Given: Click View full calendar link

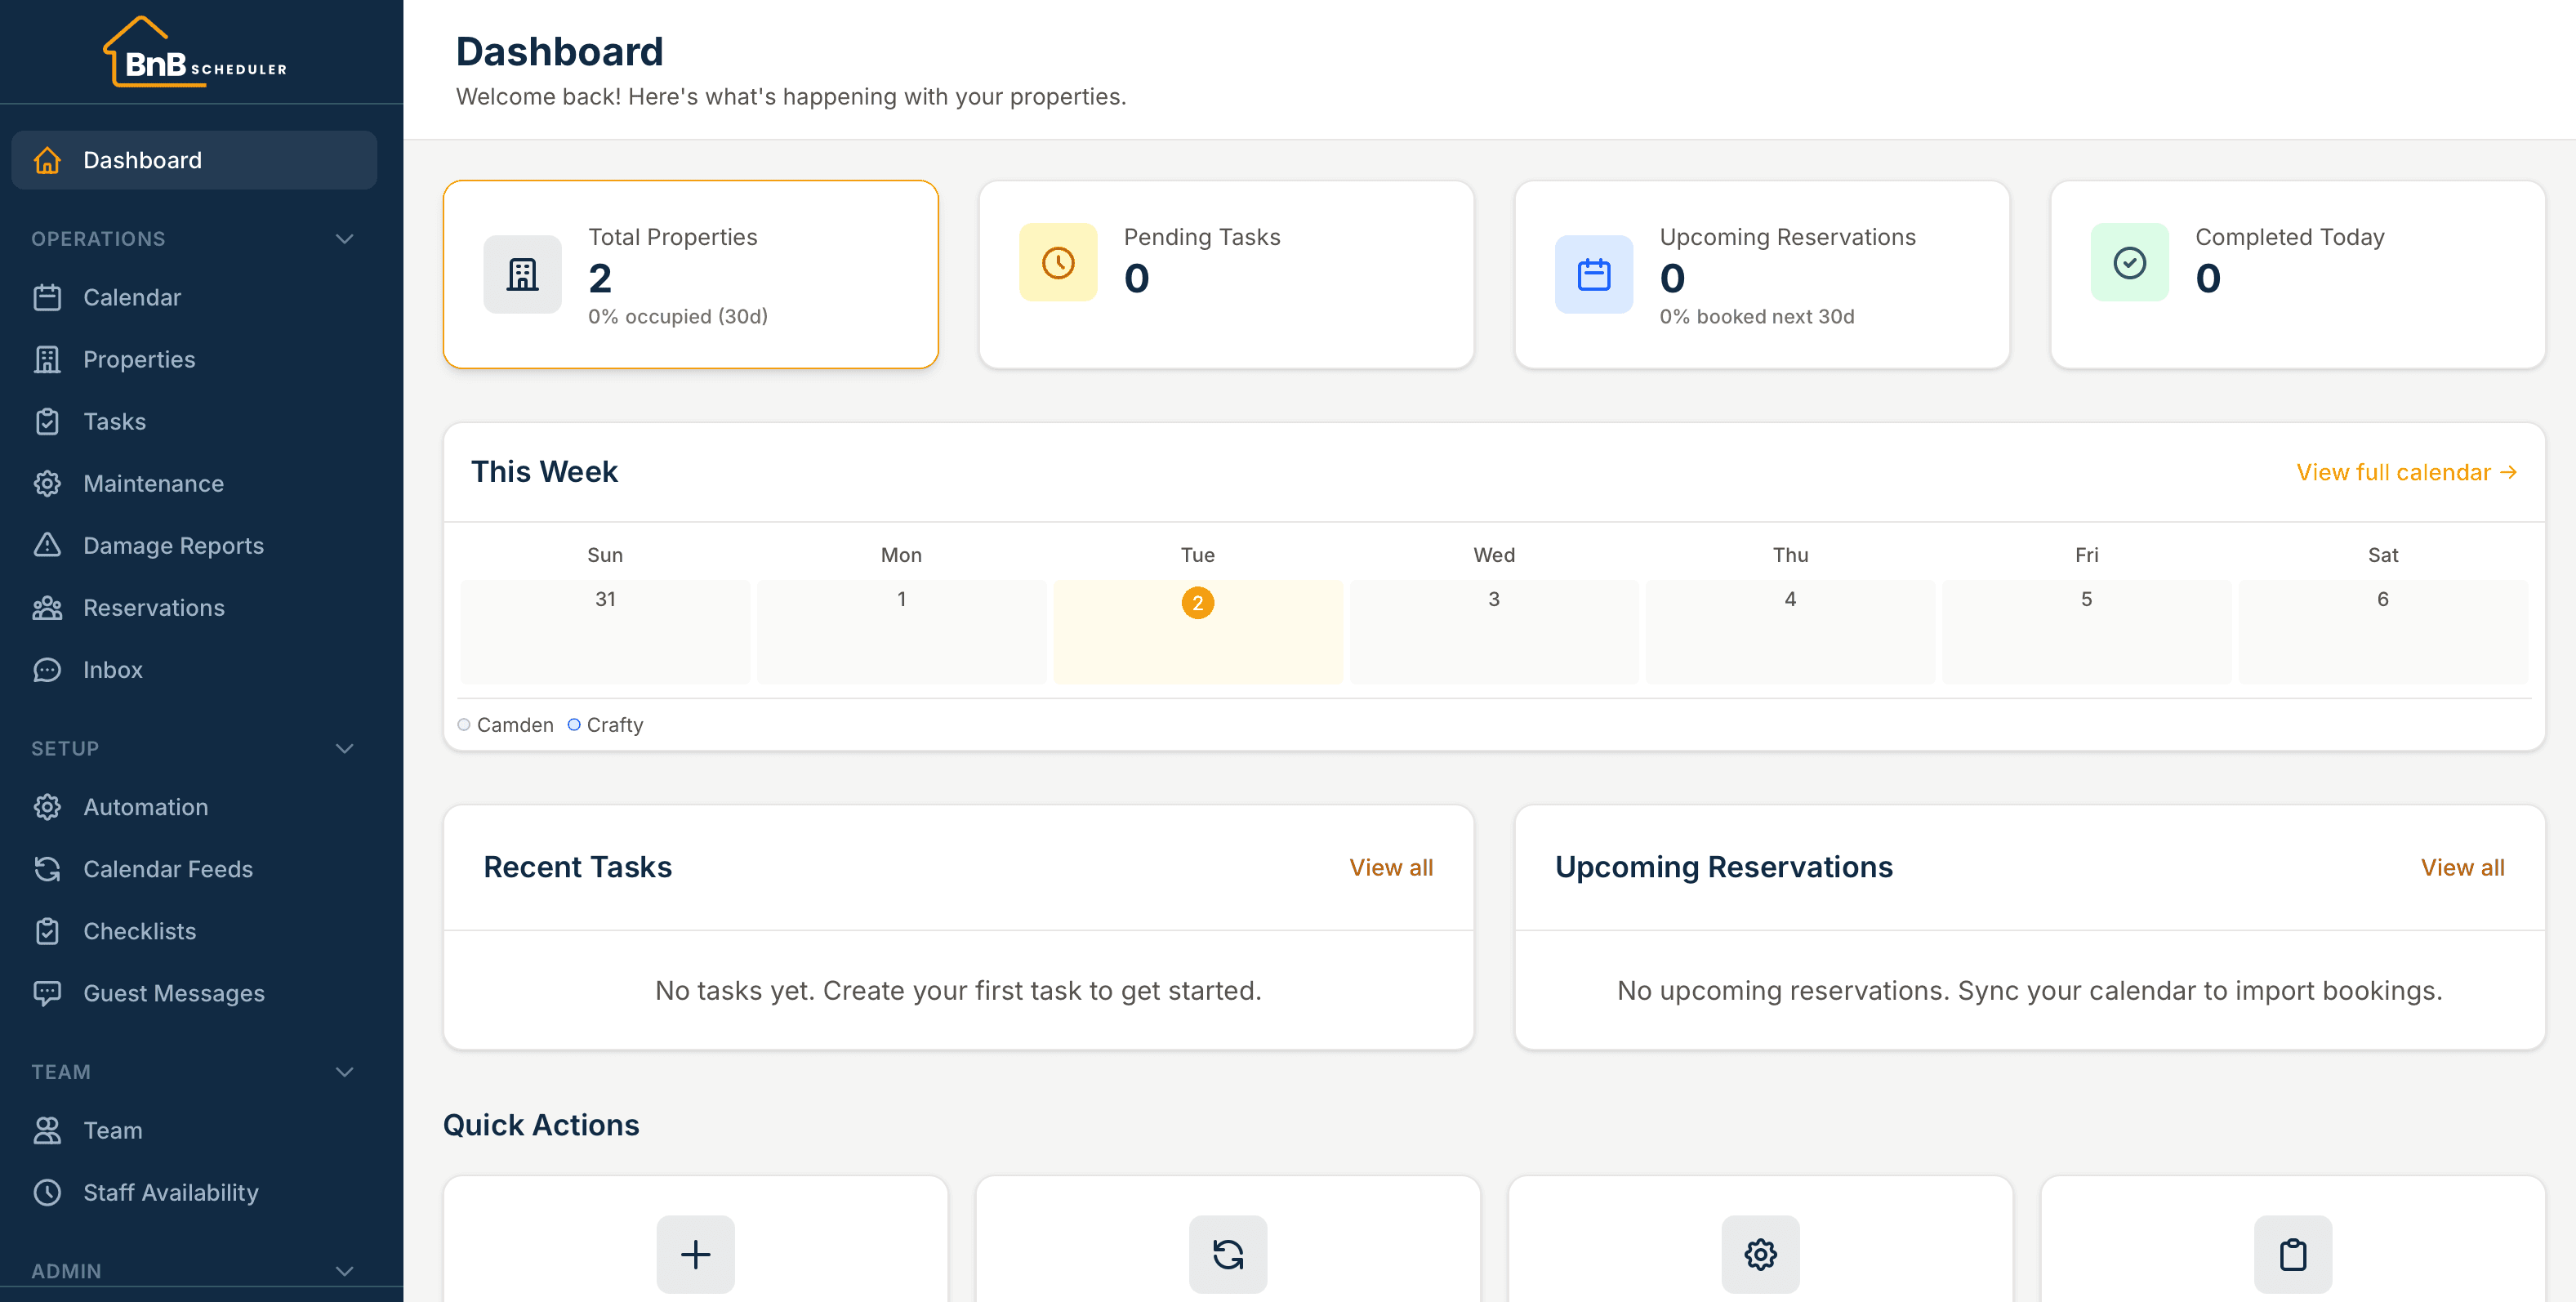Looking at the screenshot, I should pyautogui.click(x=2406, y=472).
